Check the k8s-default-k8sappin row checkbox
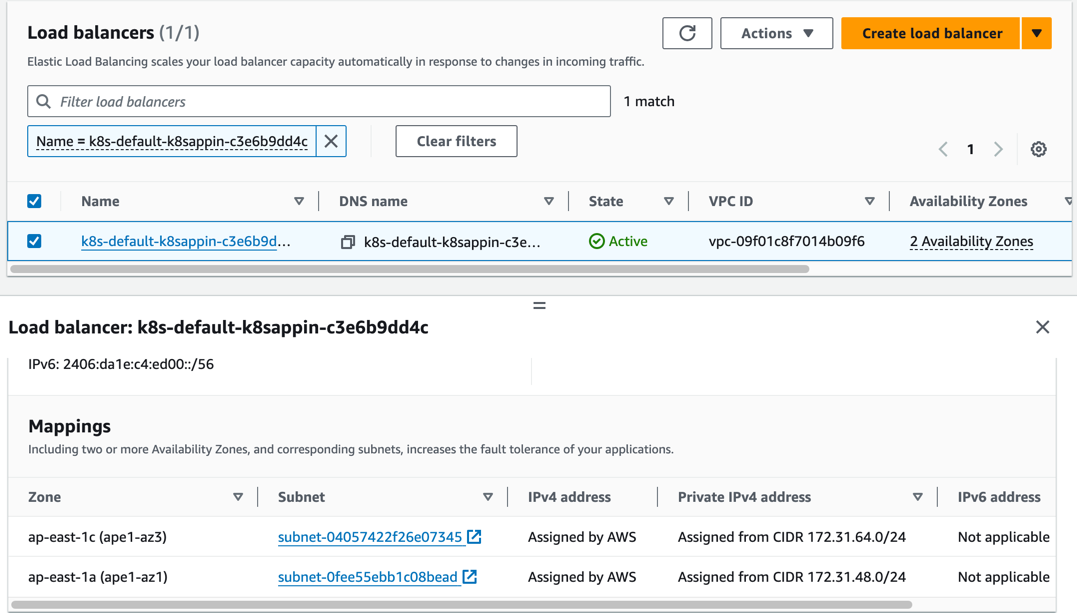Screen dimensions: 1077x613 [x=34, y=241]
